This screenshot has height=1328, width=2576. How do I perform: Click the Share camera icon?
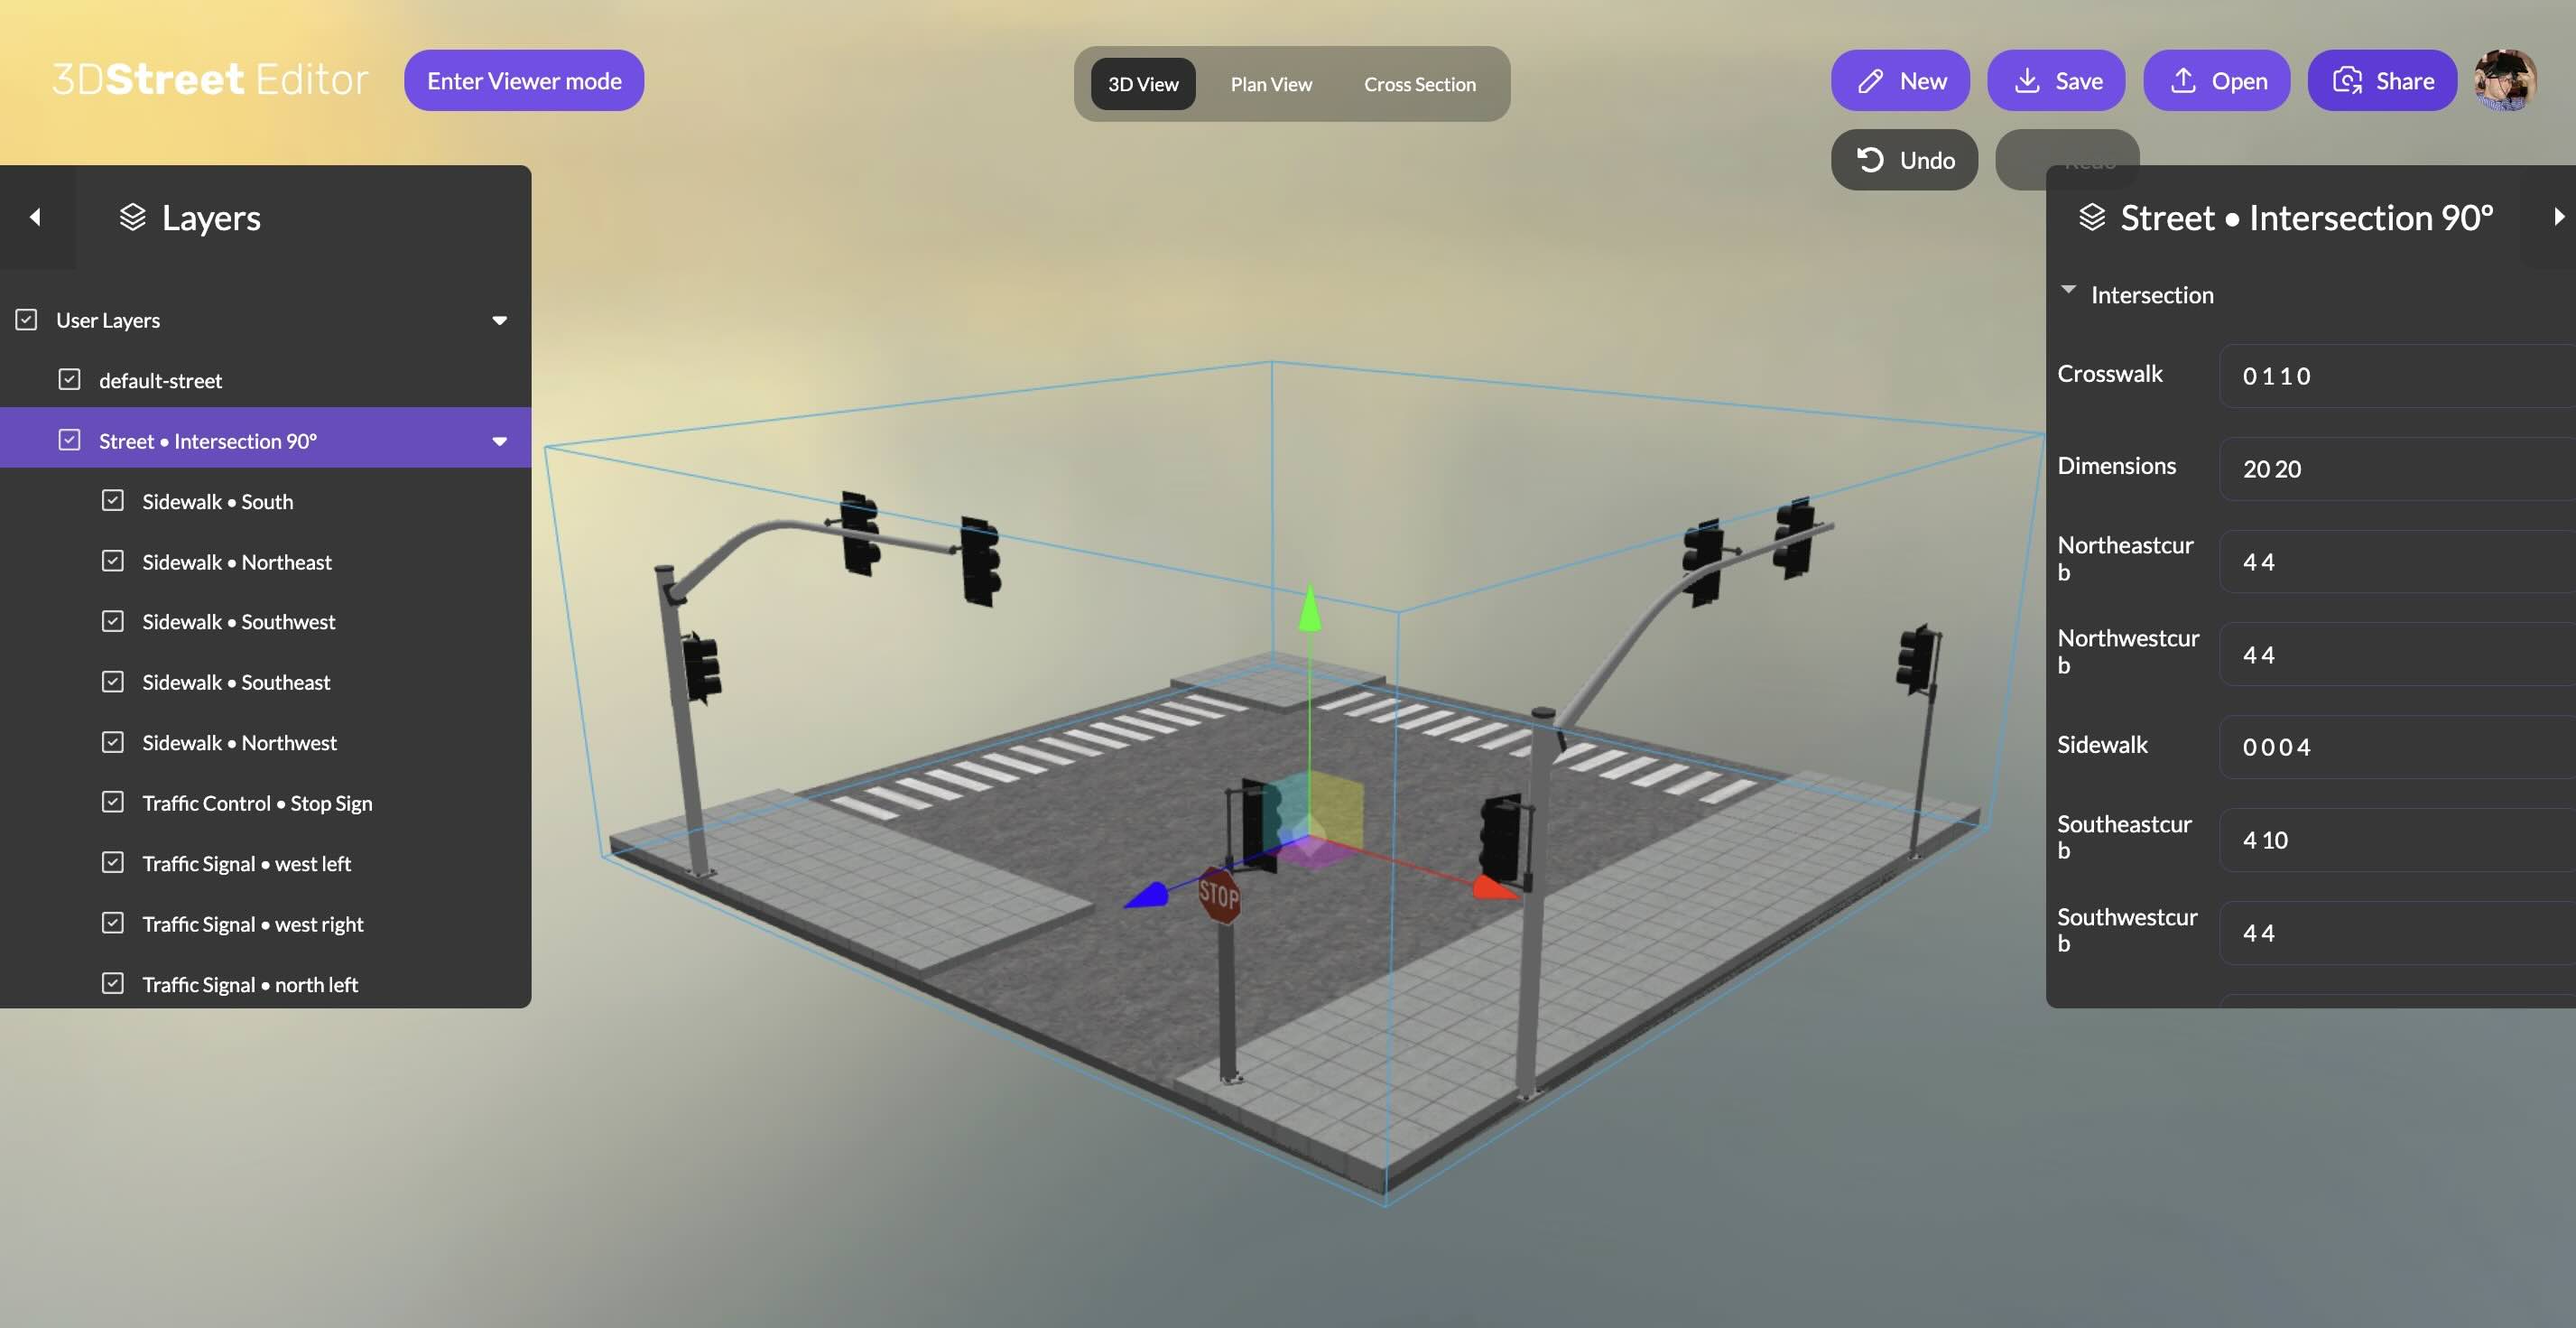click(x=2346, y=81)
